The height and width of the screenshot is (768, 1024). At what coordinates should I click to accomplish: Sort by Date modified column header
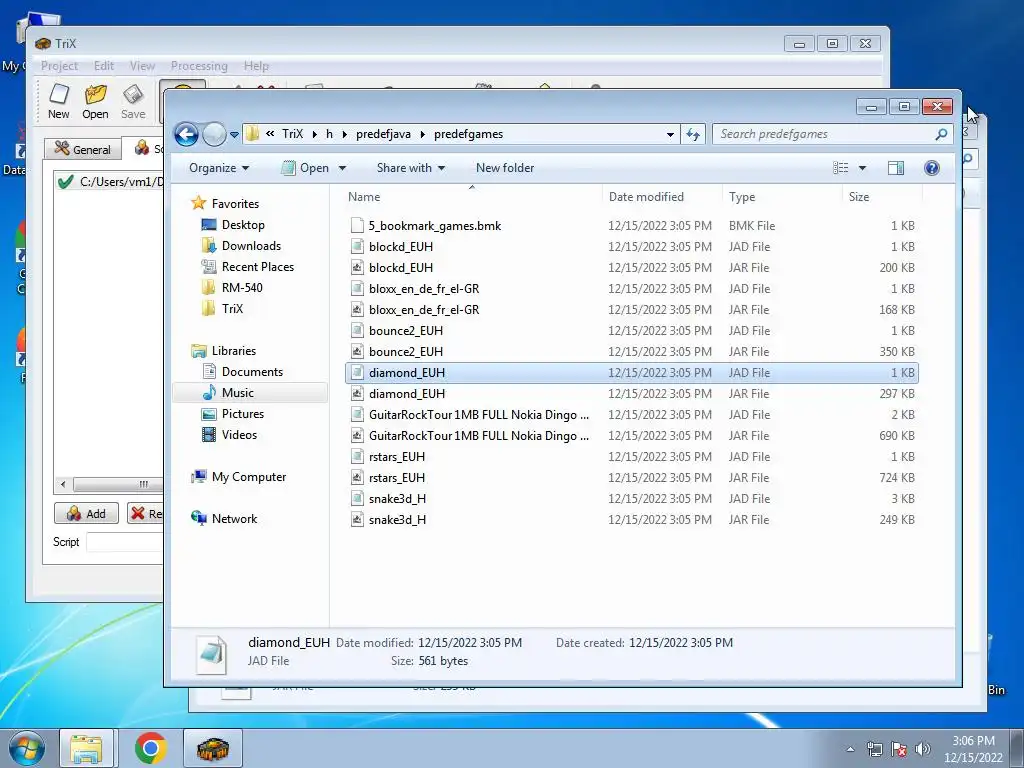(662, 197)
